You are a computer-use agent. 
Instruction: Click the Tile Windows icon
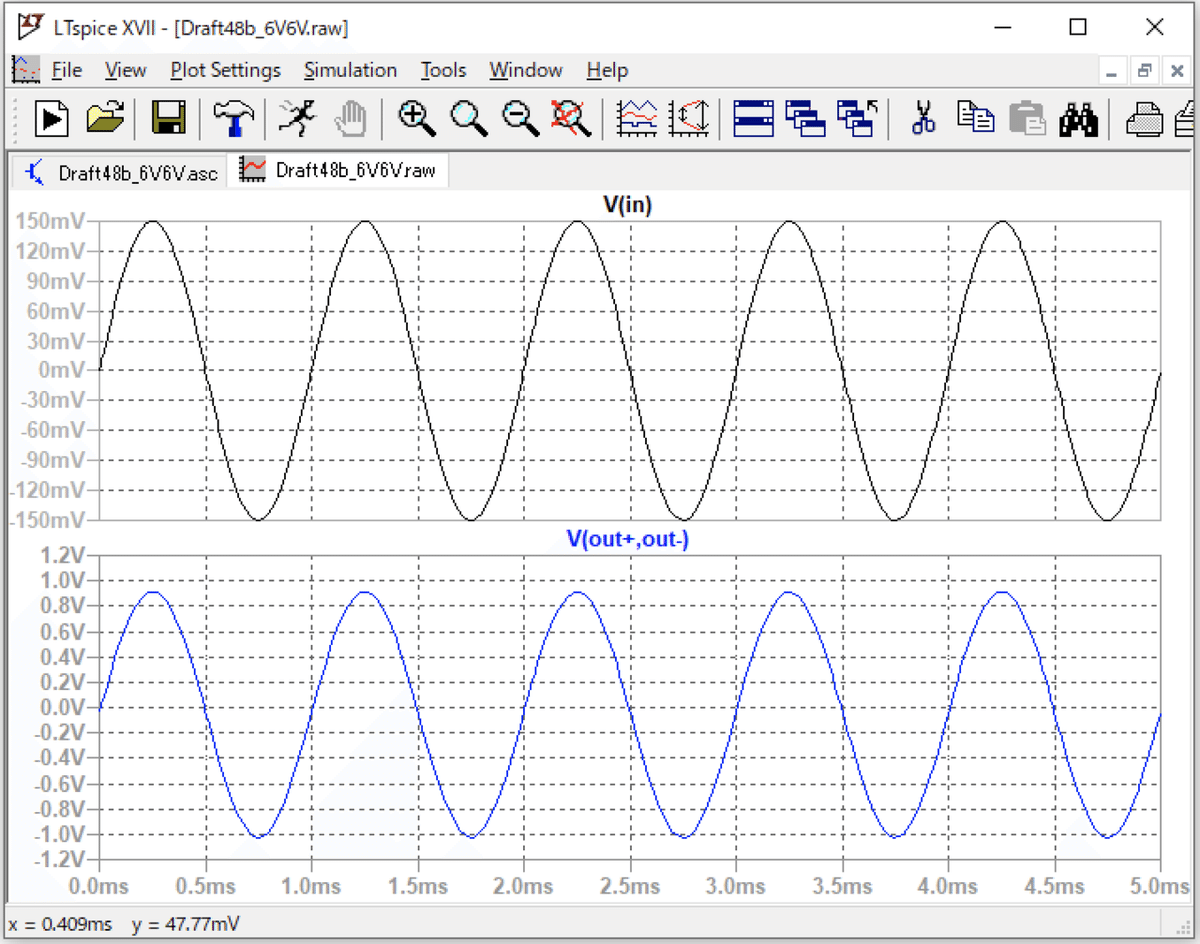[x=754, y=119]
